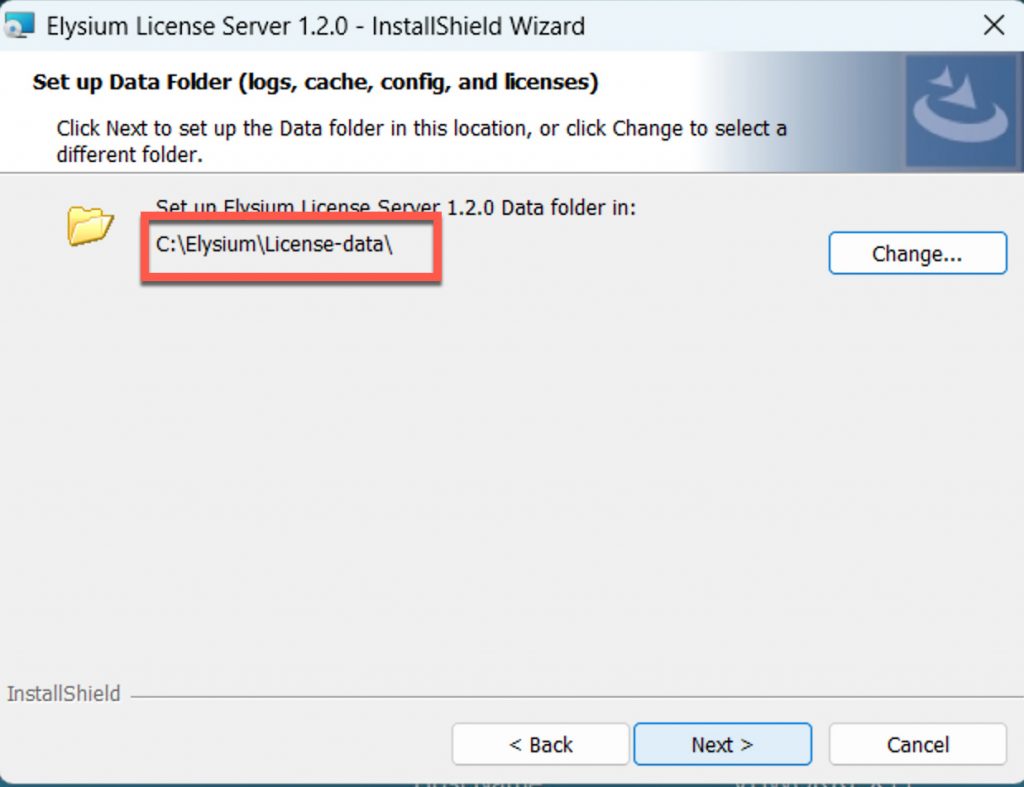Click the InstallShield logo in the header banner

tap(958, 110)
